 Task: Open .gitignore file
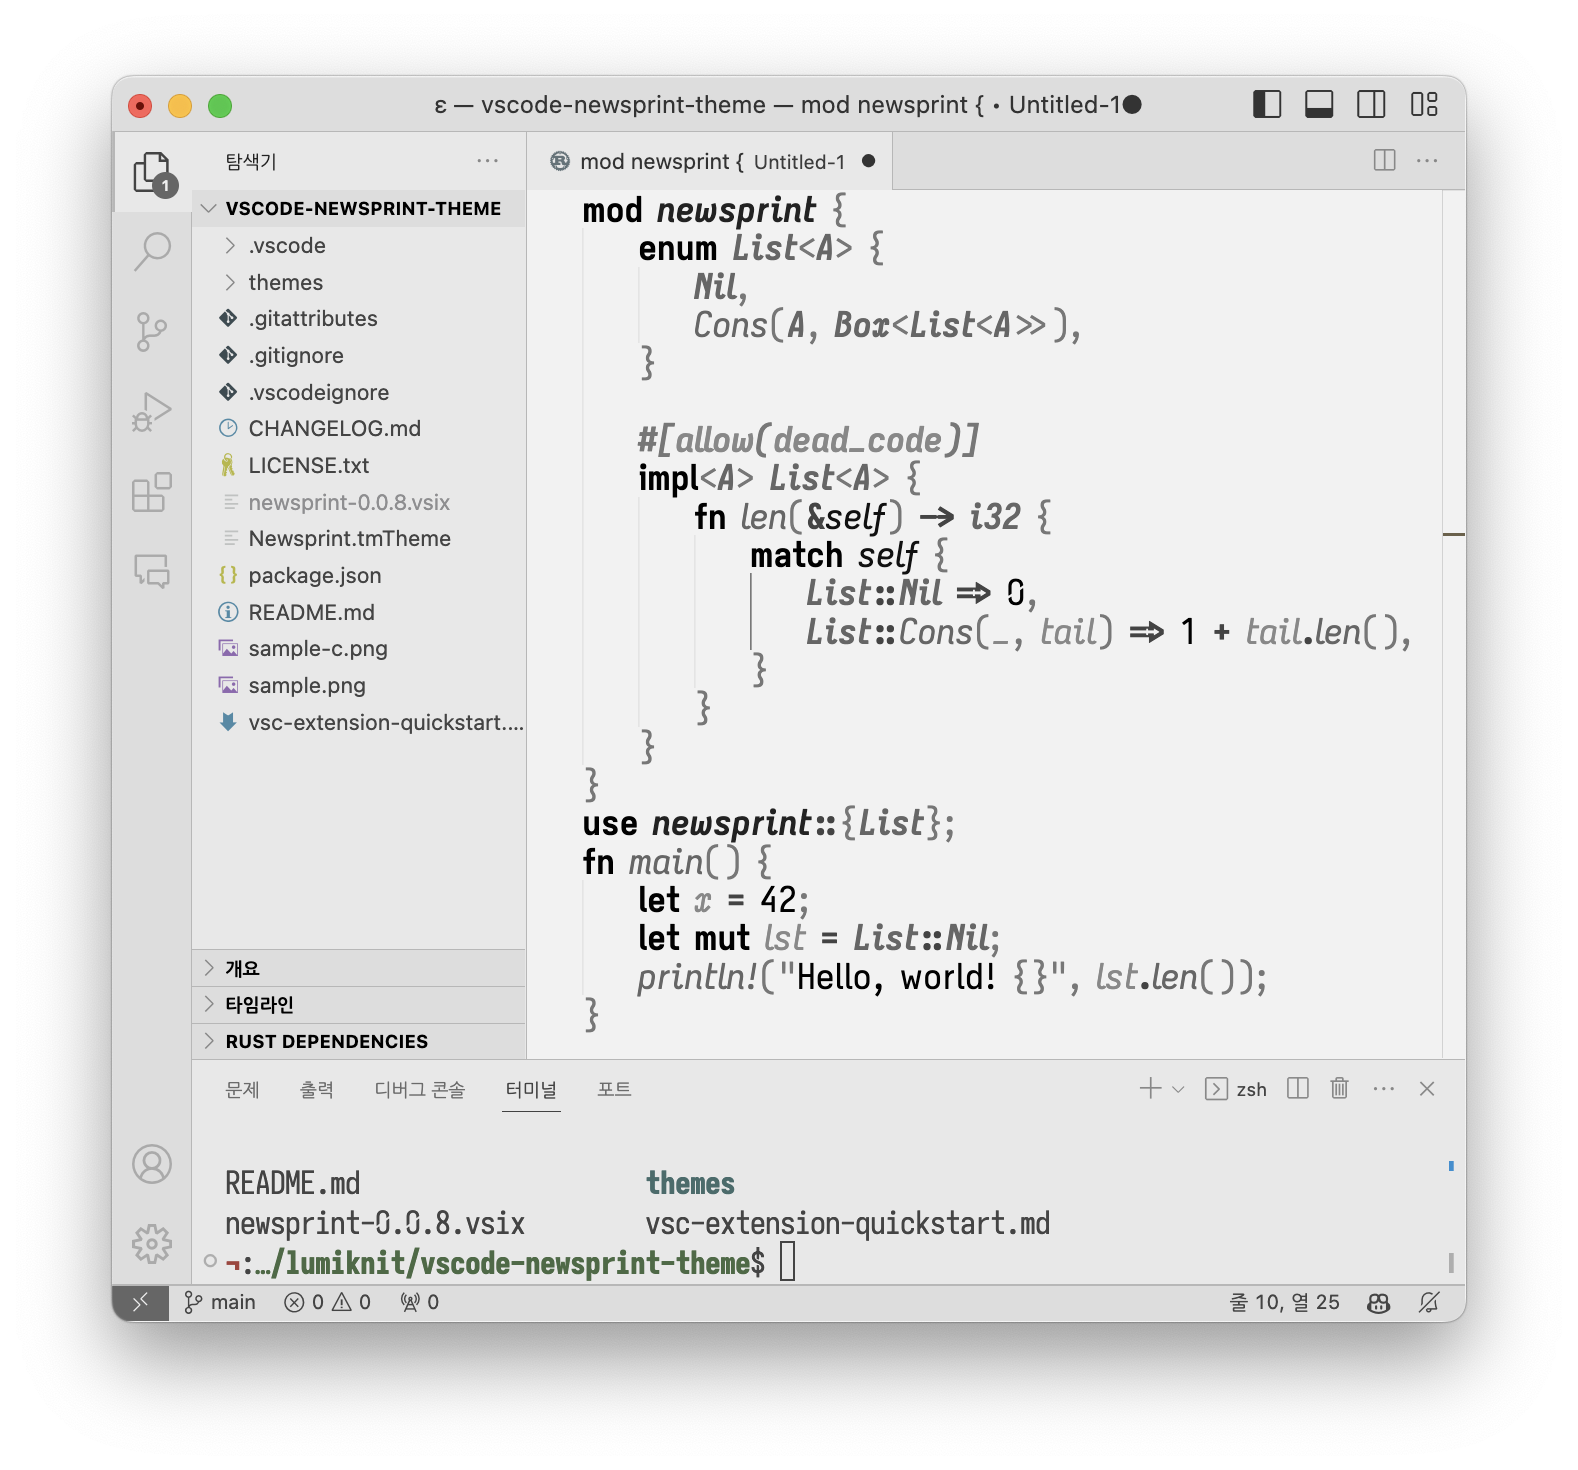pos(359,355)
